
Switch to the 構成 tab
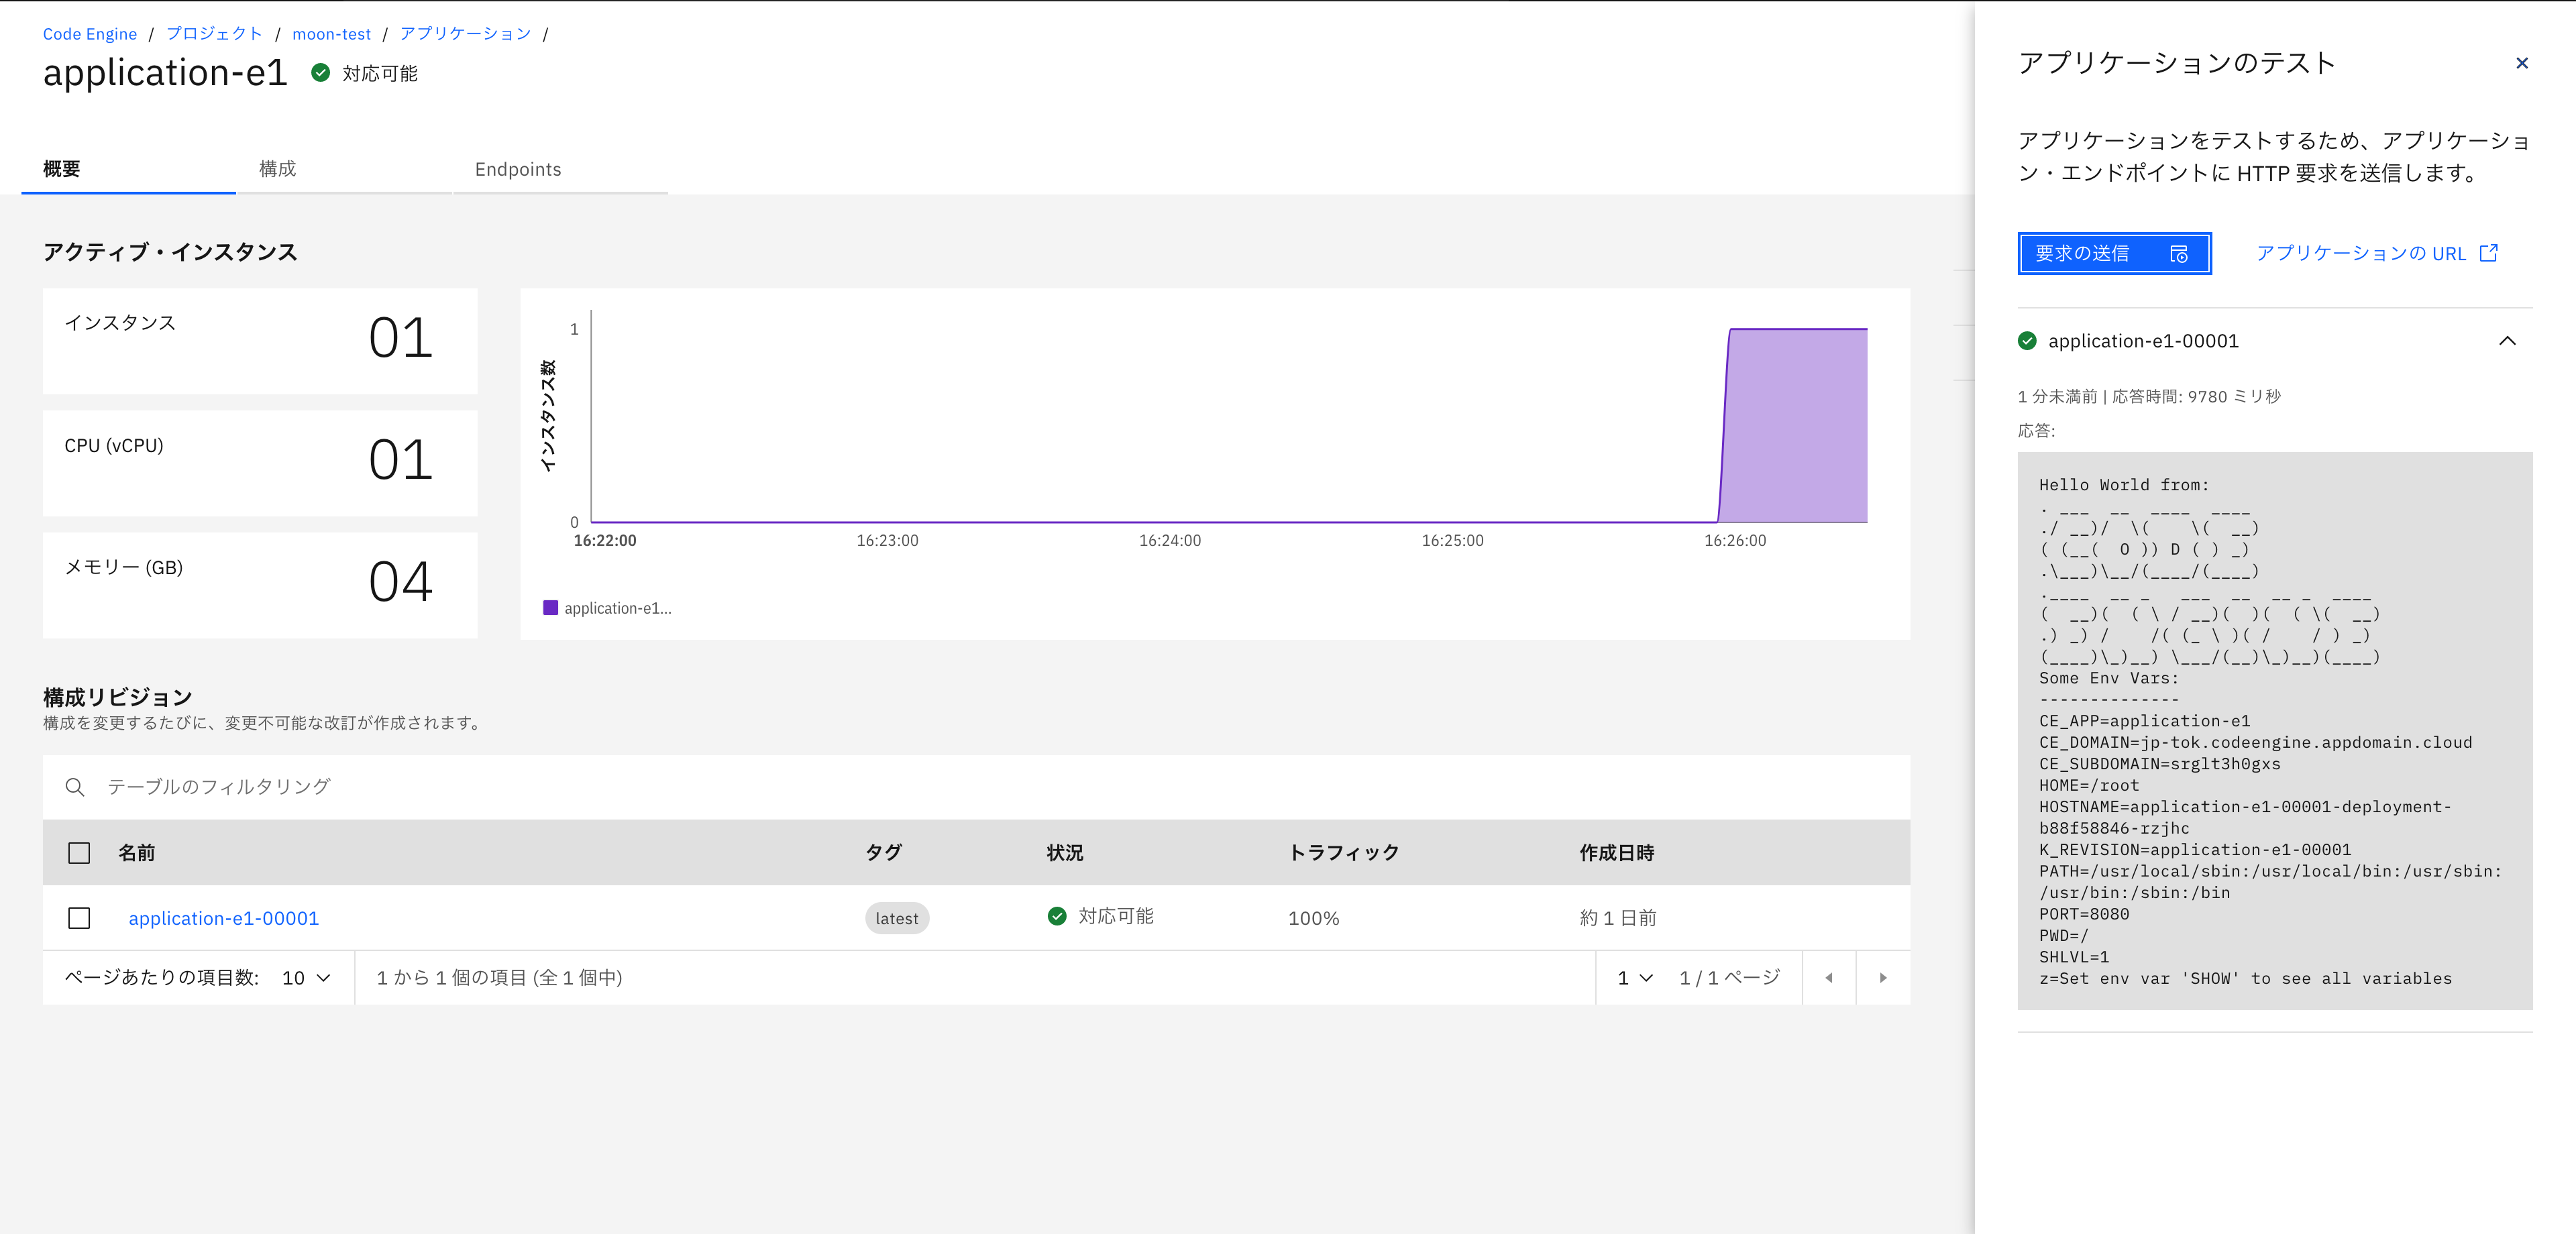click(277, 169)
